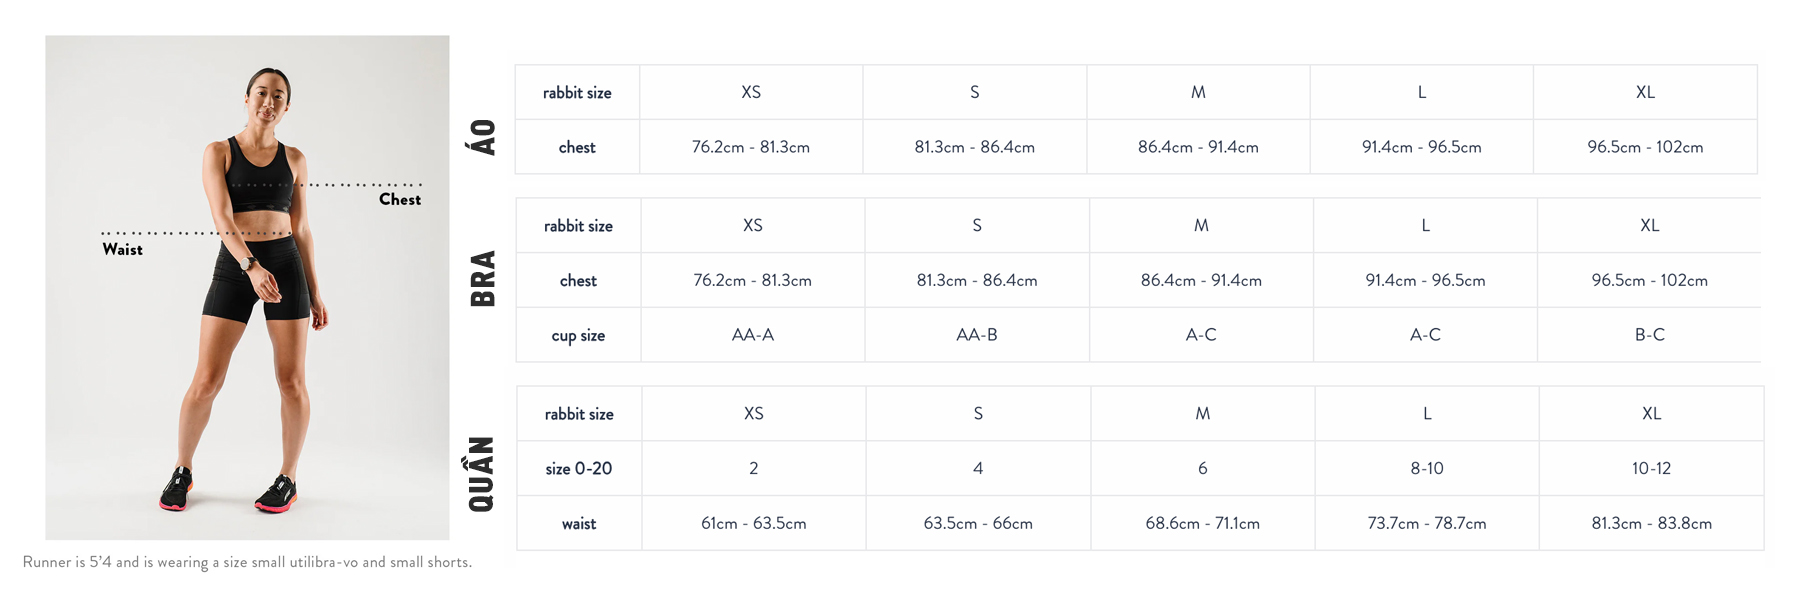
Task: Select the rotated ÁO section heading
Action: pyautogui.click(x=483, y=137)
